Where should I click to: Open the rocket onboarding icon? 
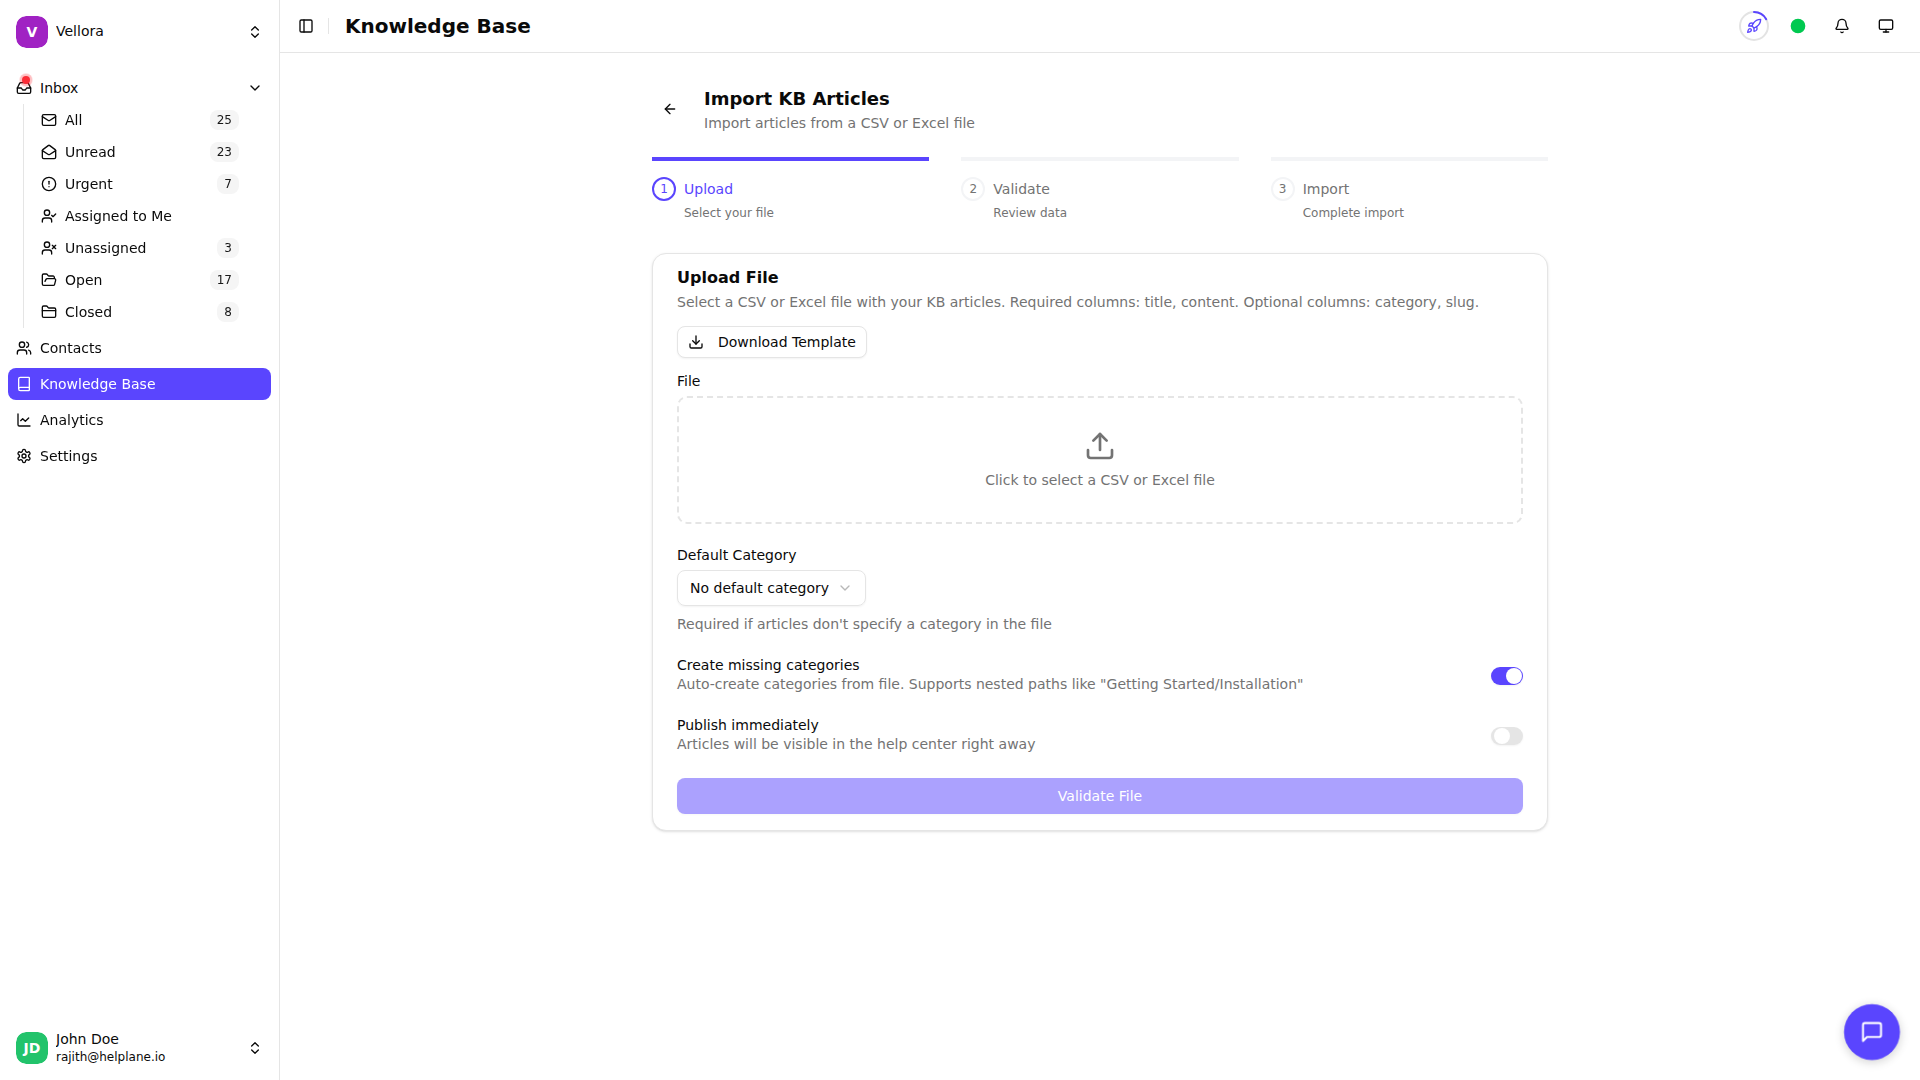pyautogui.click(x=1754, y=26)
